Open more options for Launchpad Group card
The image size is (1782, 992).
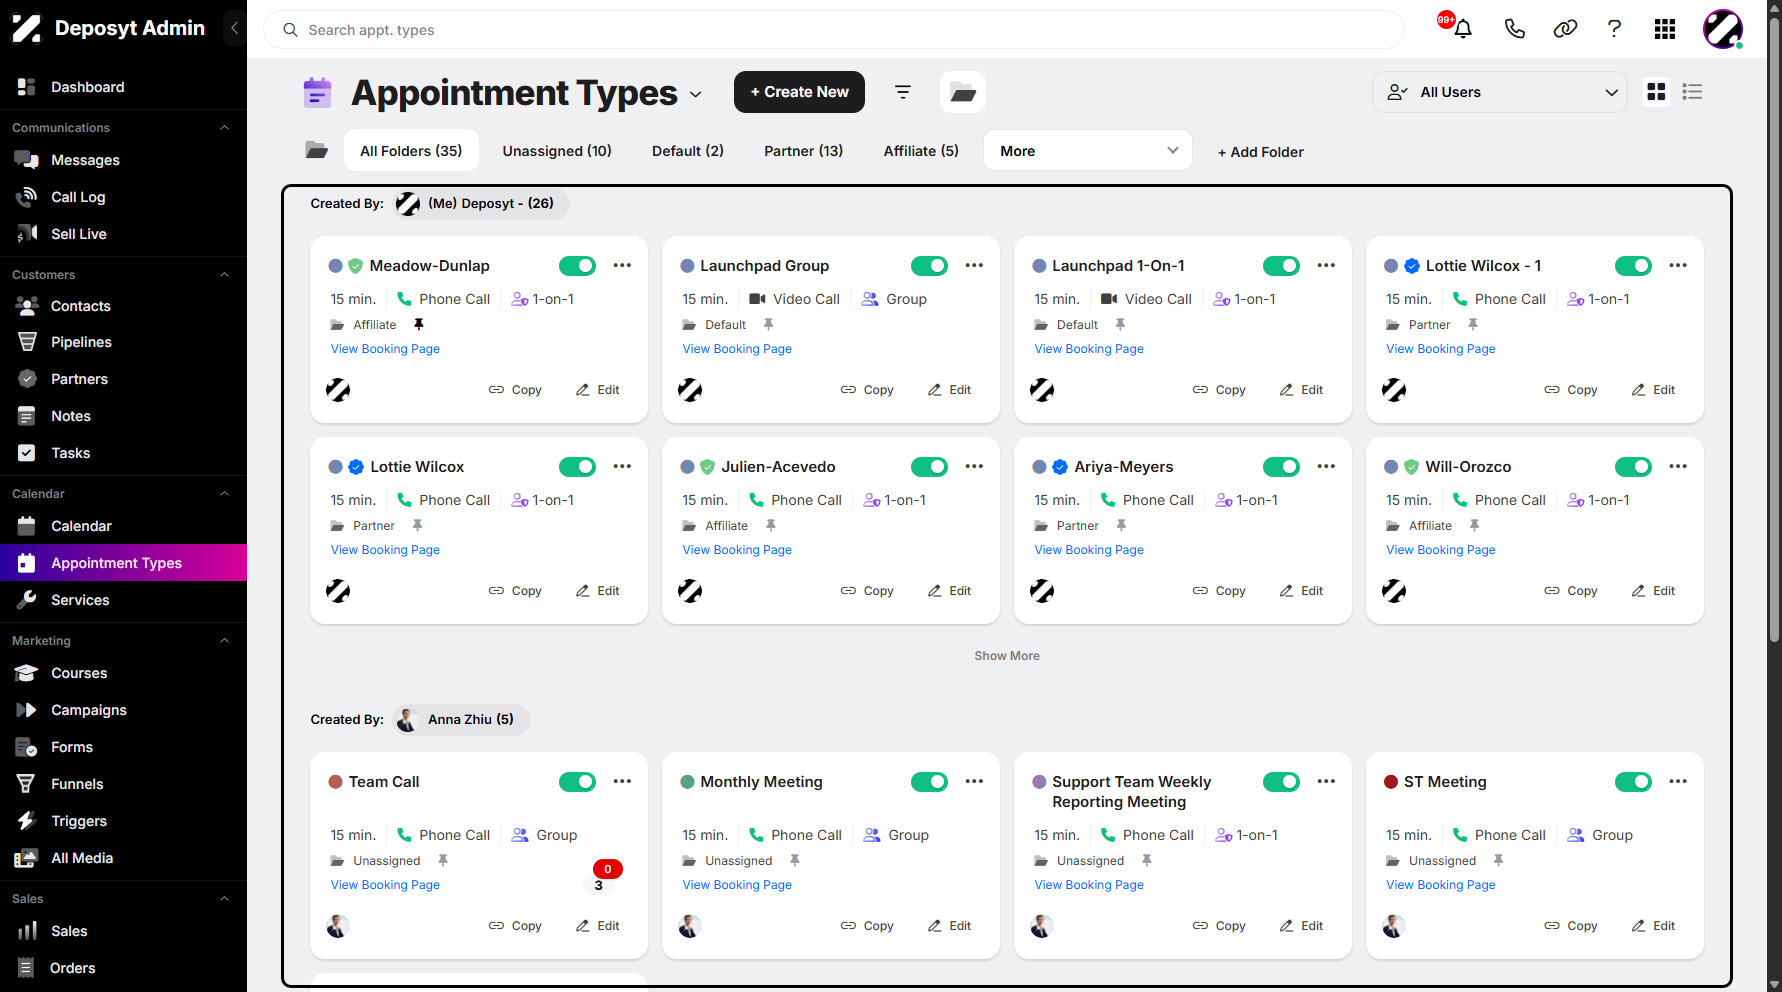(x=974, y=266)
